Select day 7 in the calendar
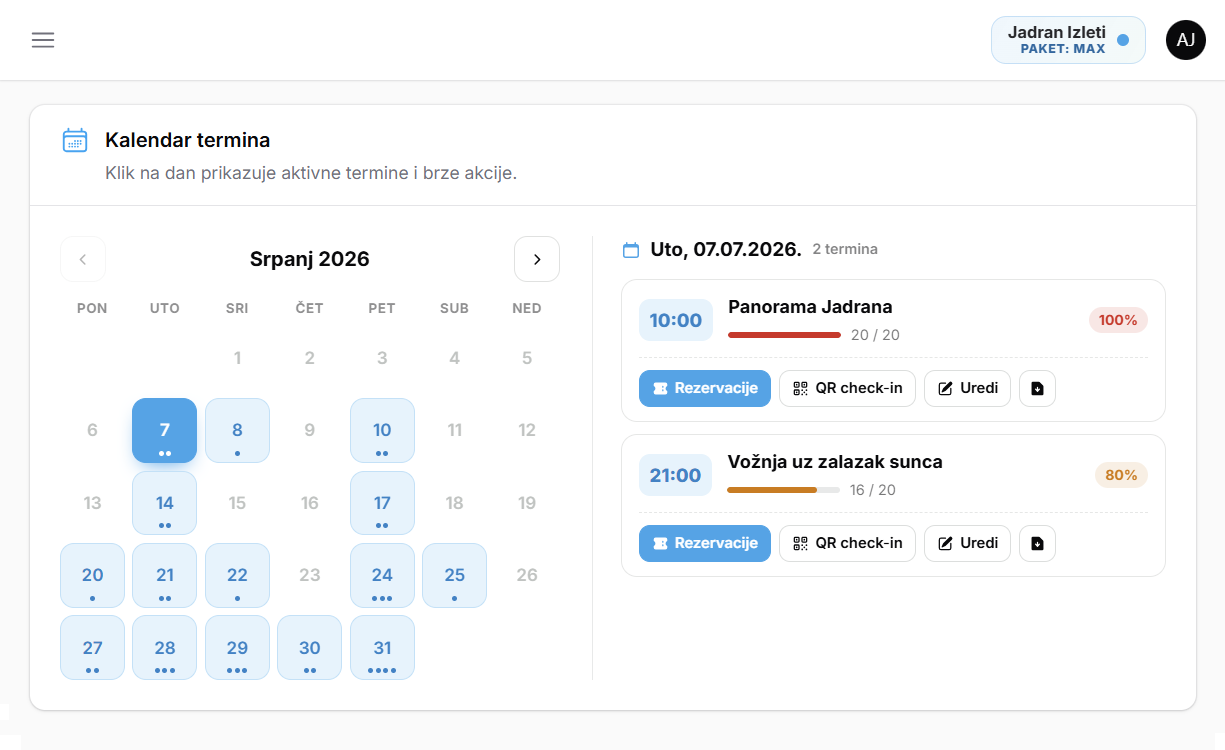This screenshot has width=1225, height=750. pos(165,431)
